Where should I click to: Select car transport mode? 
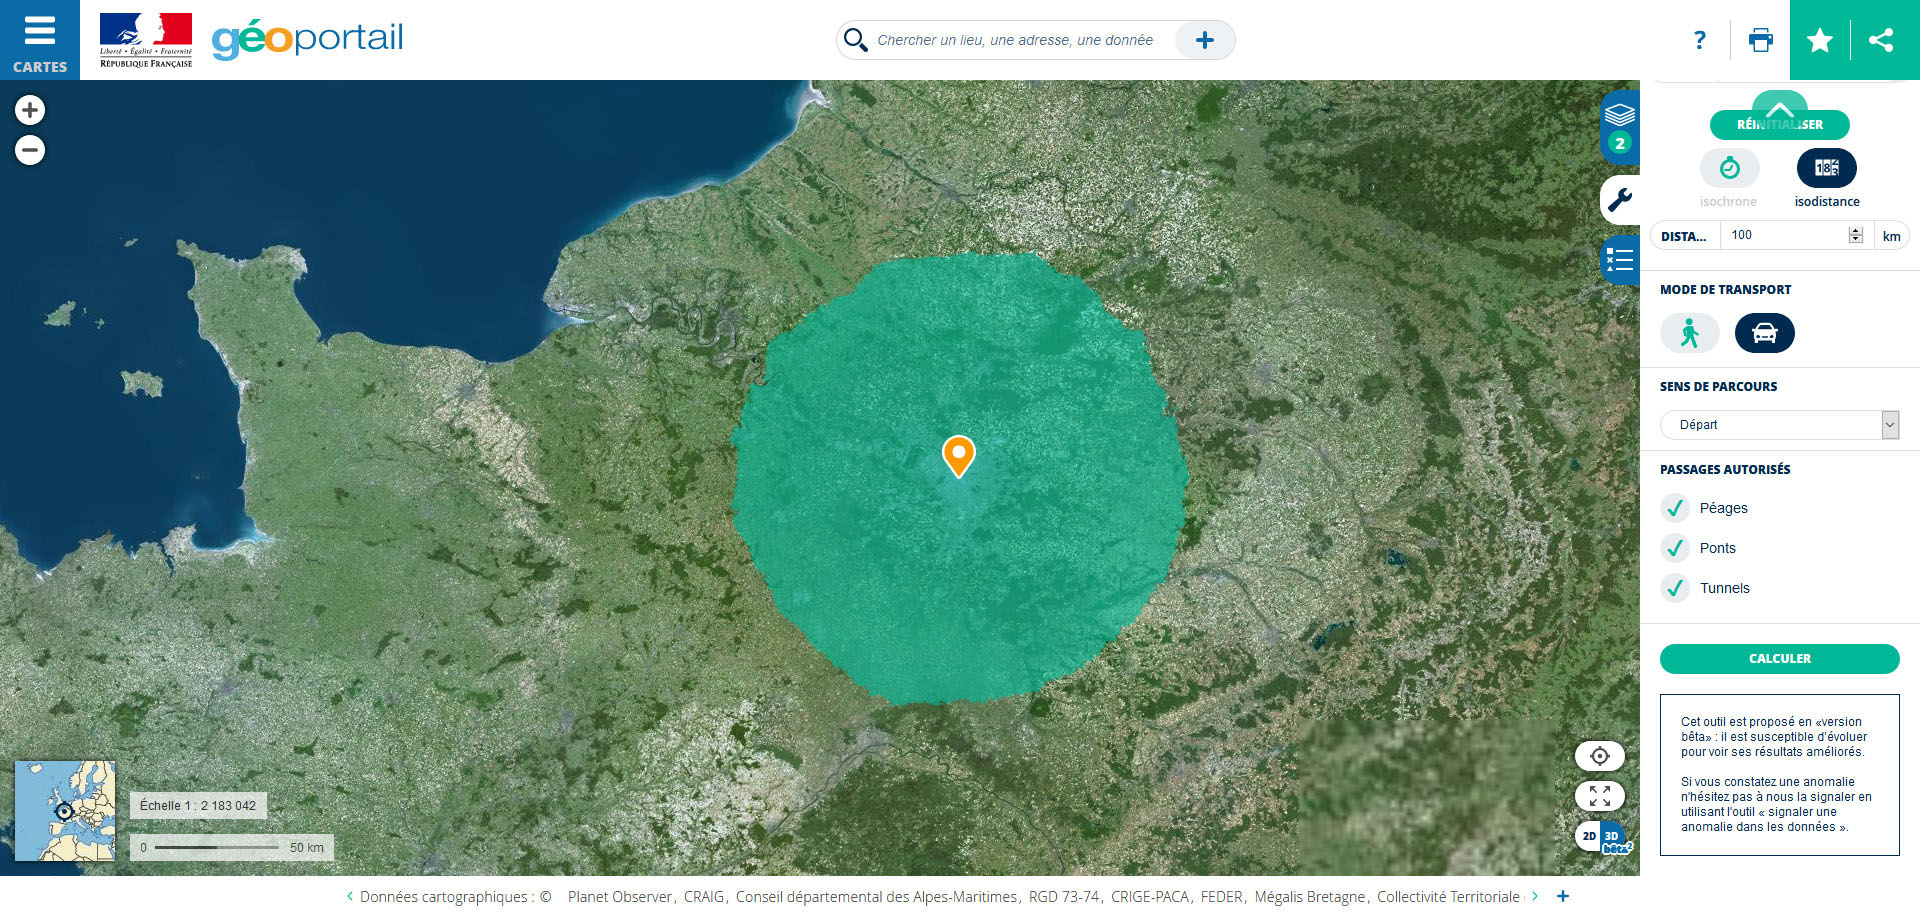[x=1765, y=333]
